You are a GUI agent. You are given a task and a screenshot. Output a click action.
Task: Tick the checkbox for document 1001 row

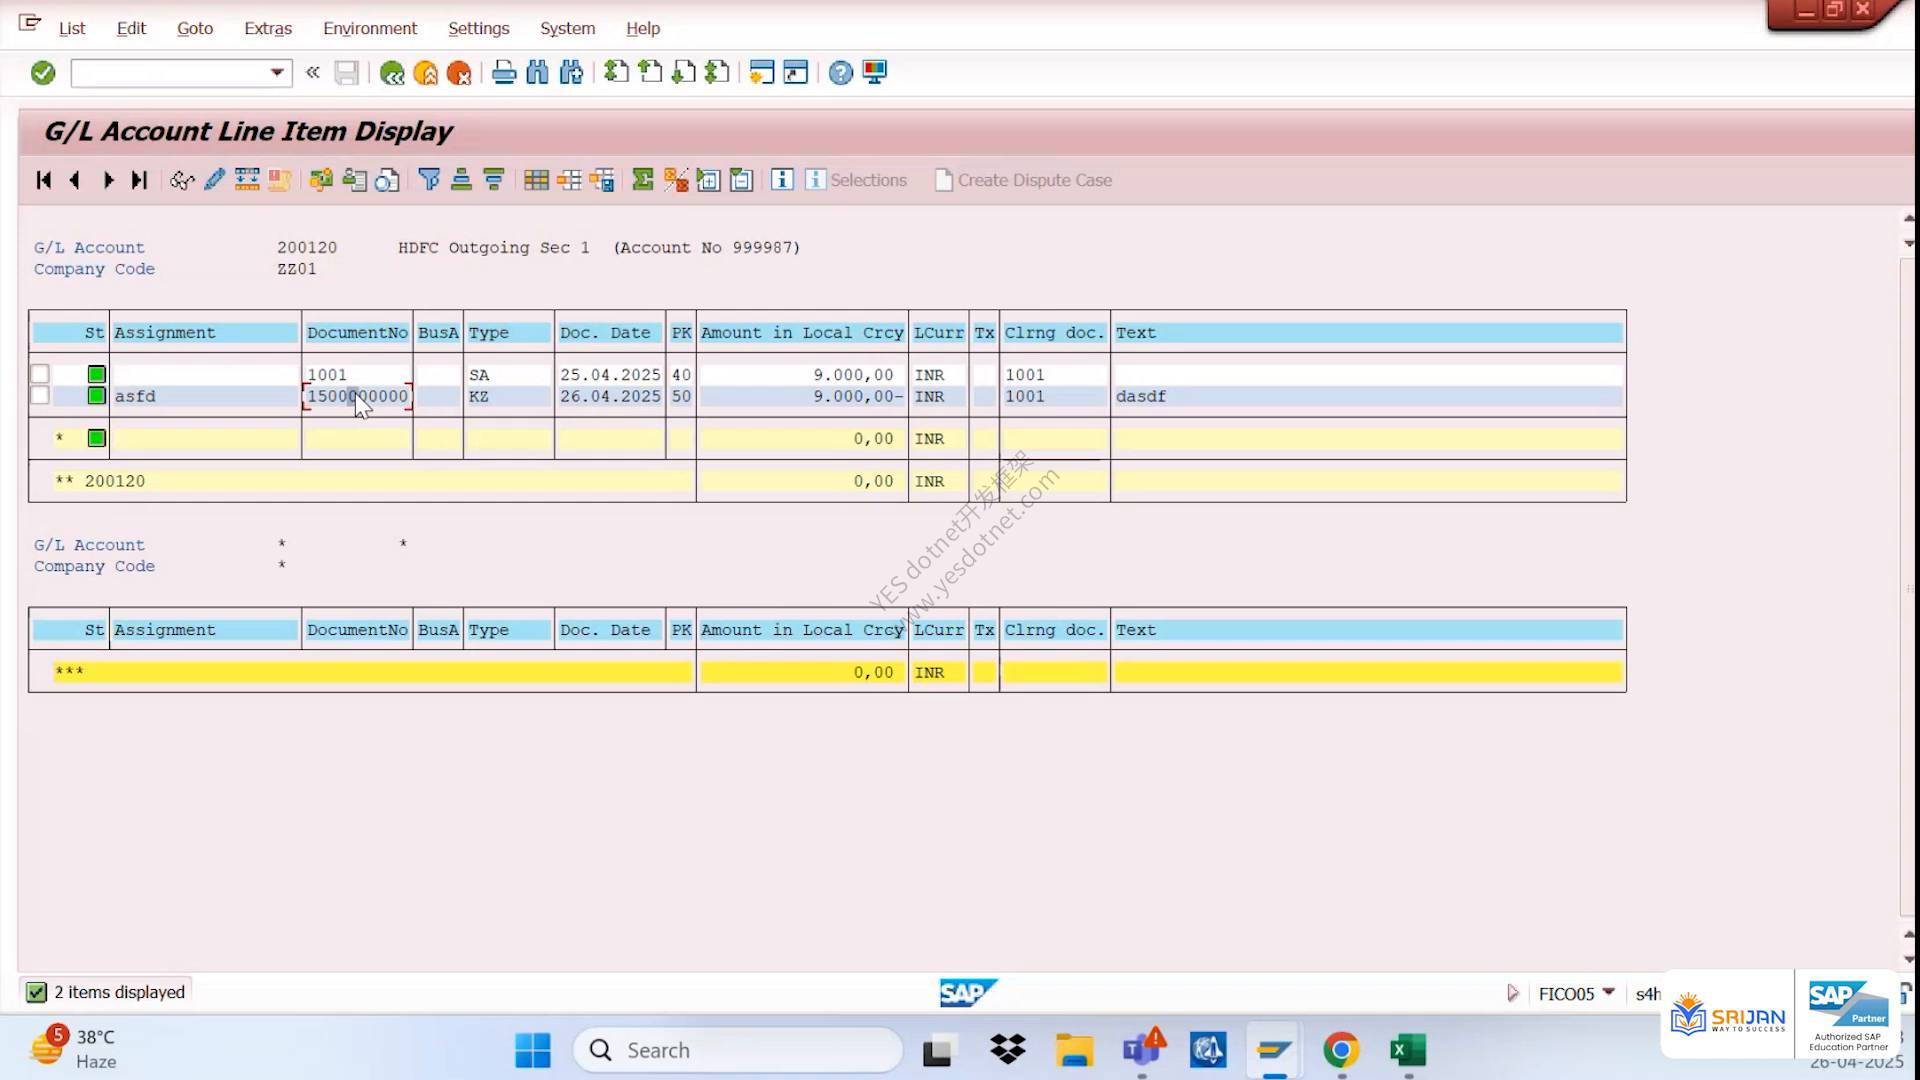tap(40, 374)
